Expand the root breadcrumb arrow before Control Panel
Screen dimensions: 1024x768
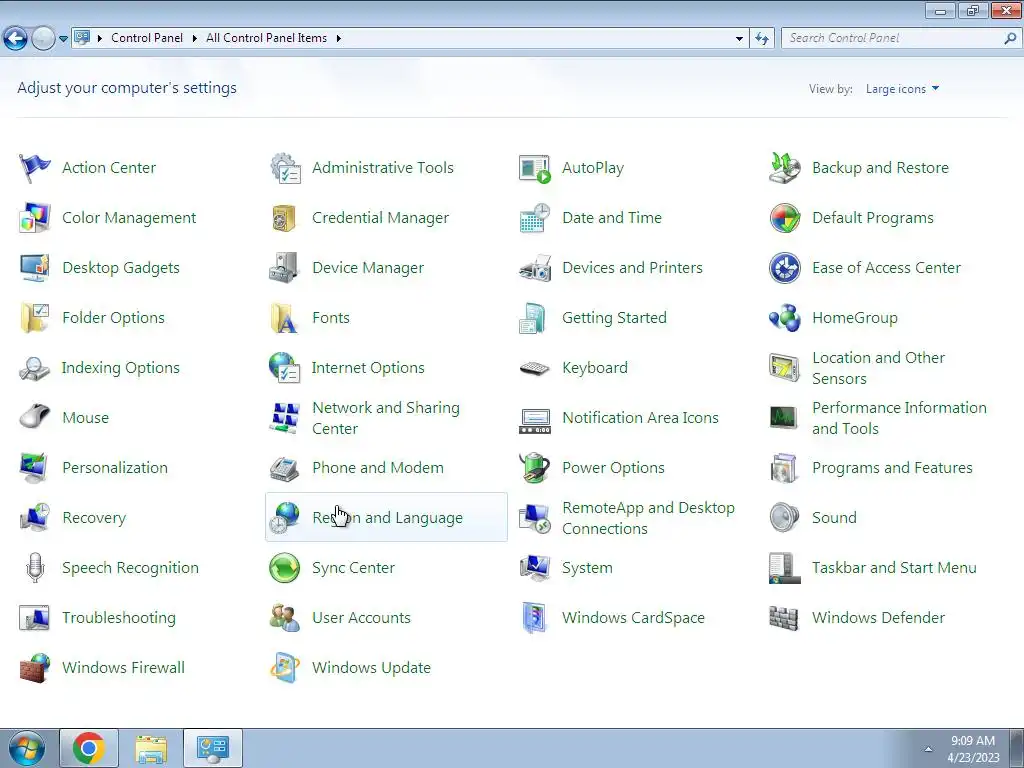click(x=100, y=39)
